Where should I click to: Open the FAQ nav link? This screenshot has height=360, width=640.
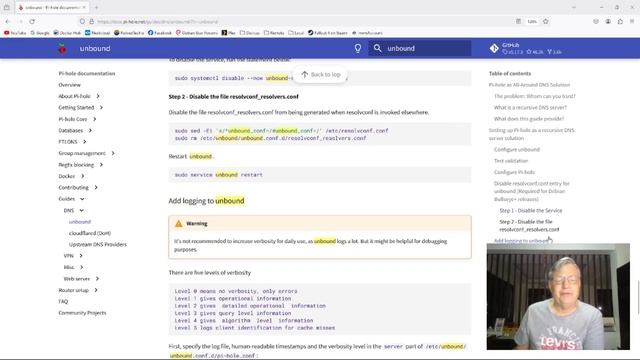(63, 301)
